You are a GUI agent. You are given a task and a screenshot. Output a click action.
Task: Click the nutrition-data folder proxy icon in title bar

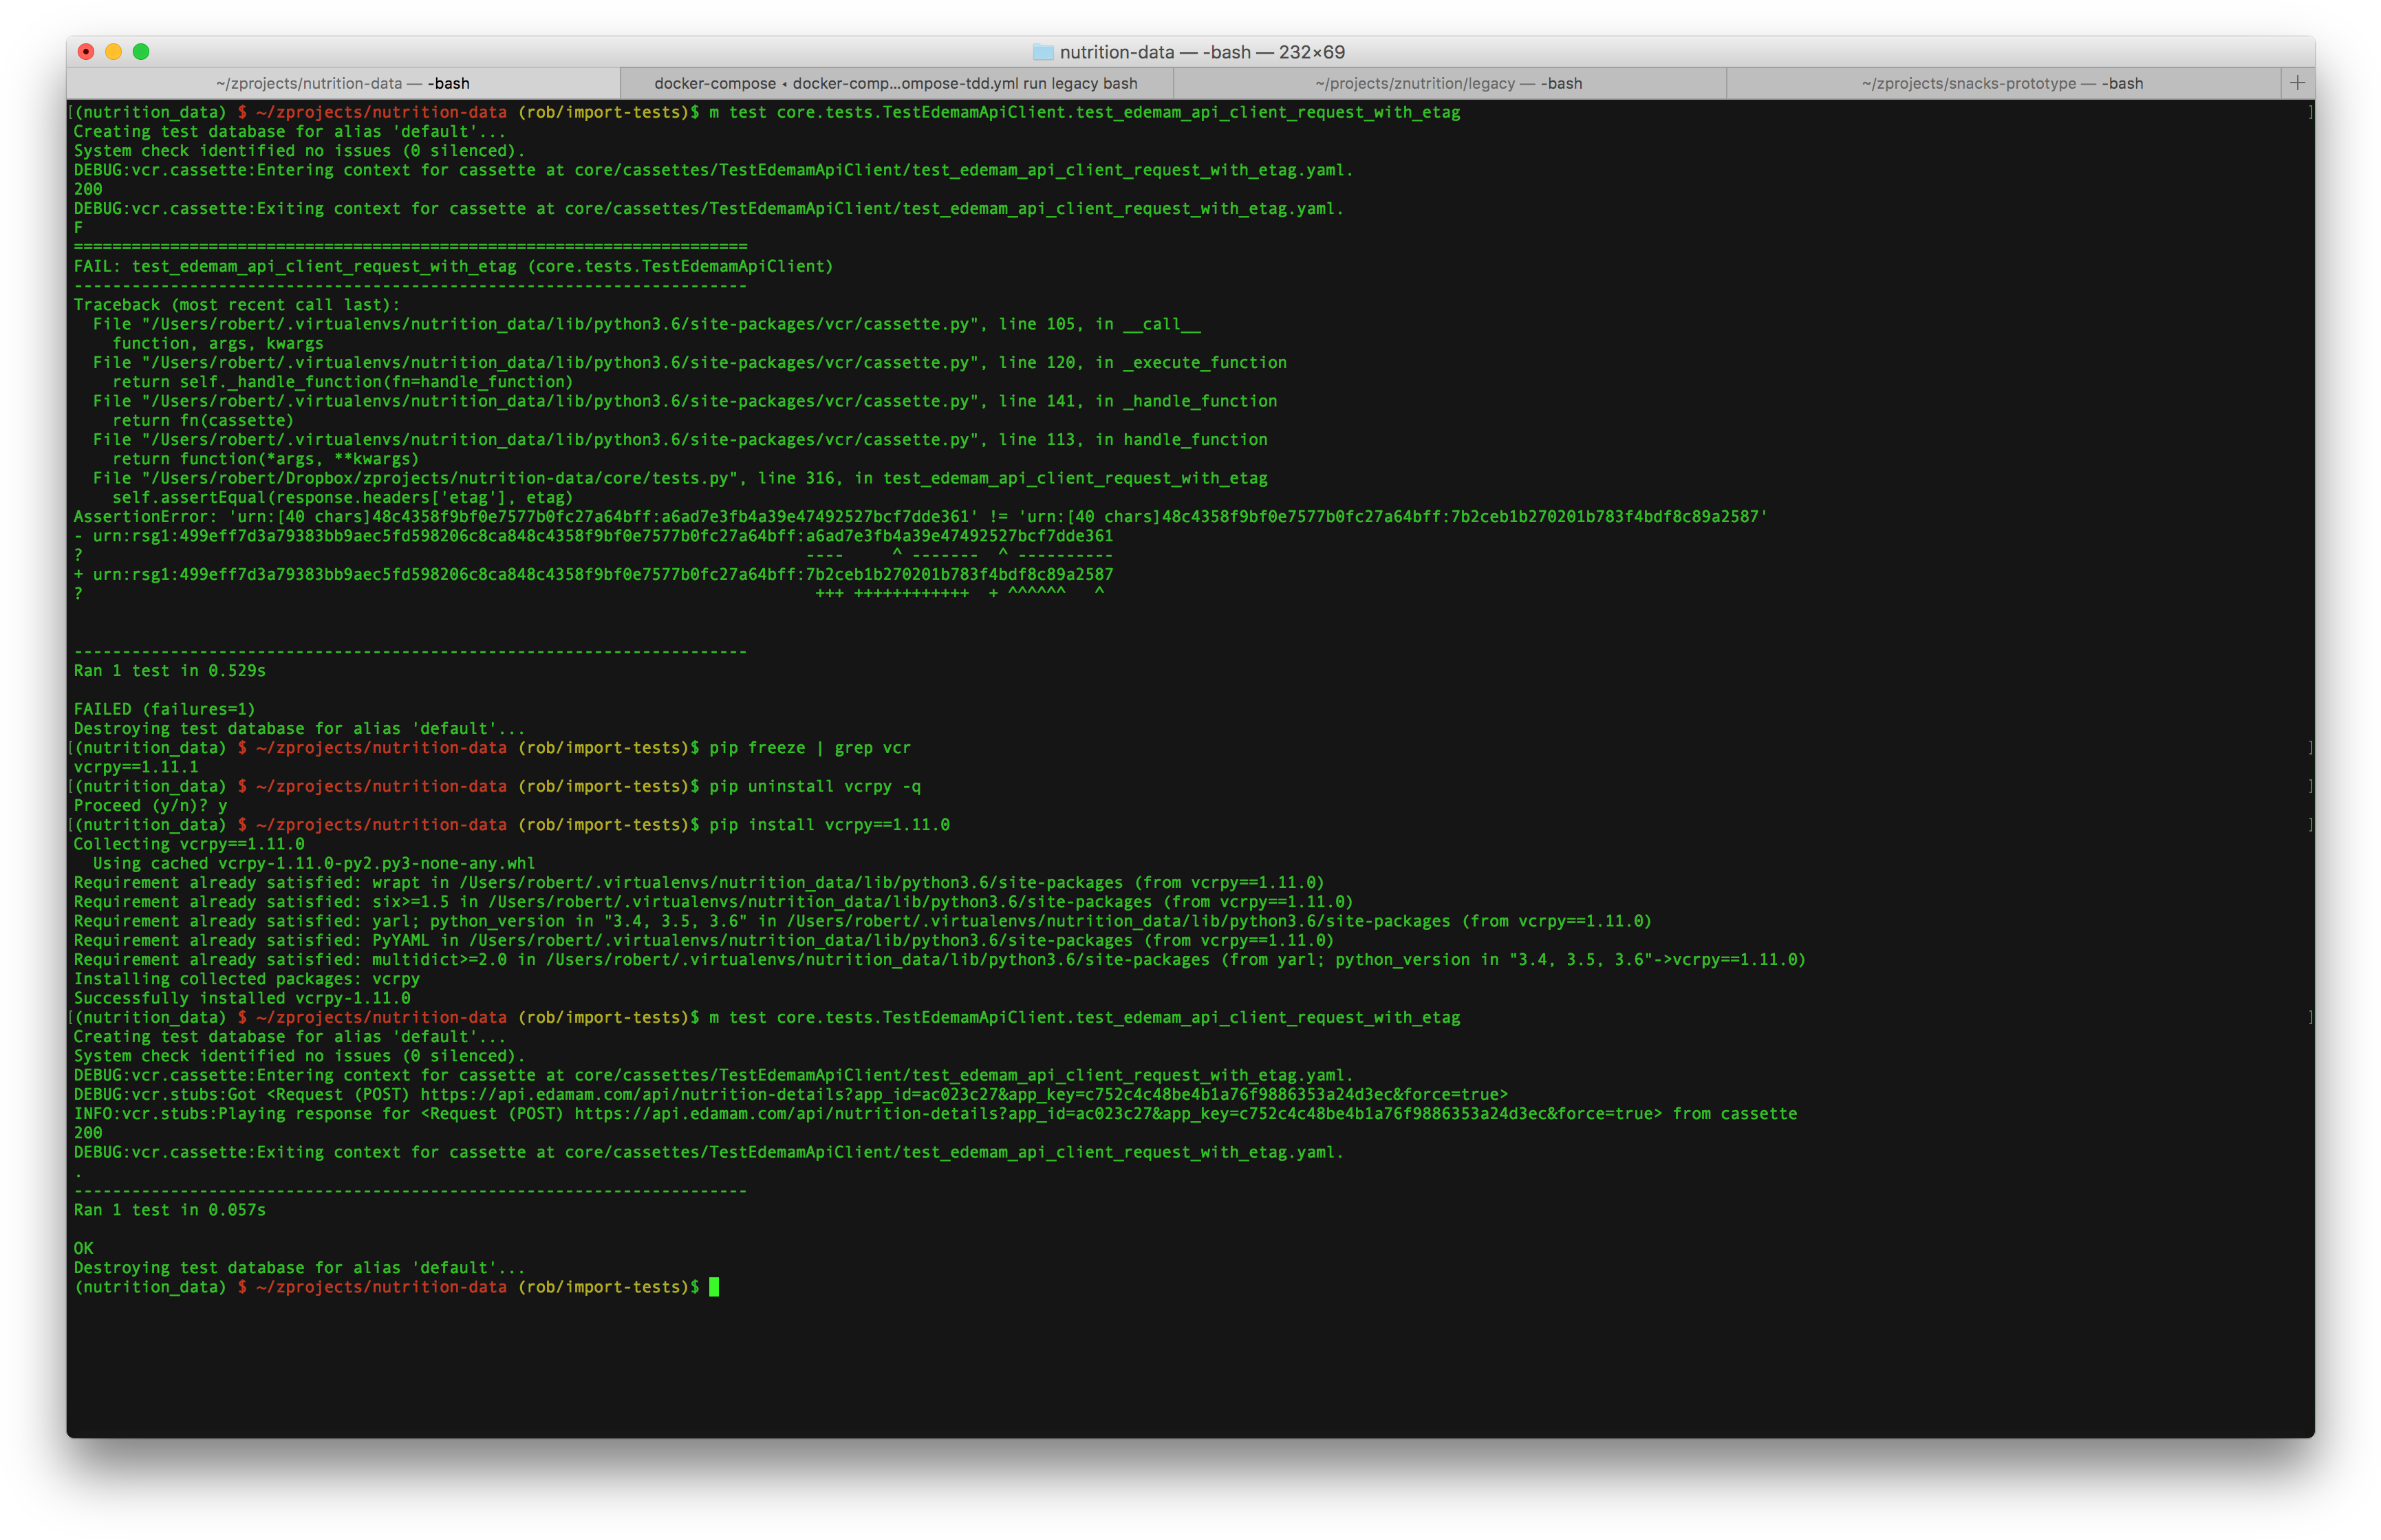pyautogui.click(x=1045, y=52)
